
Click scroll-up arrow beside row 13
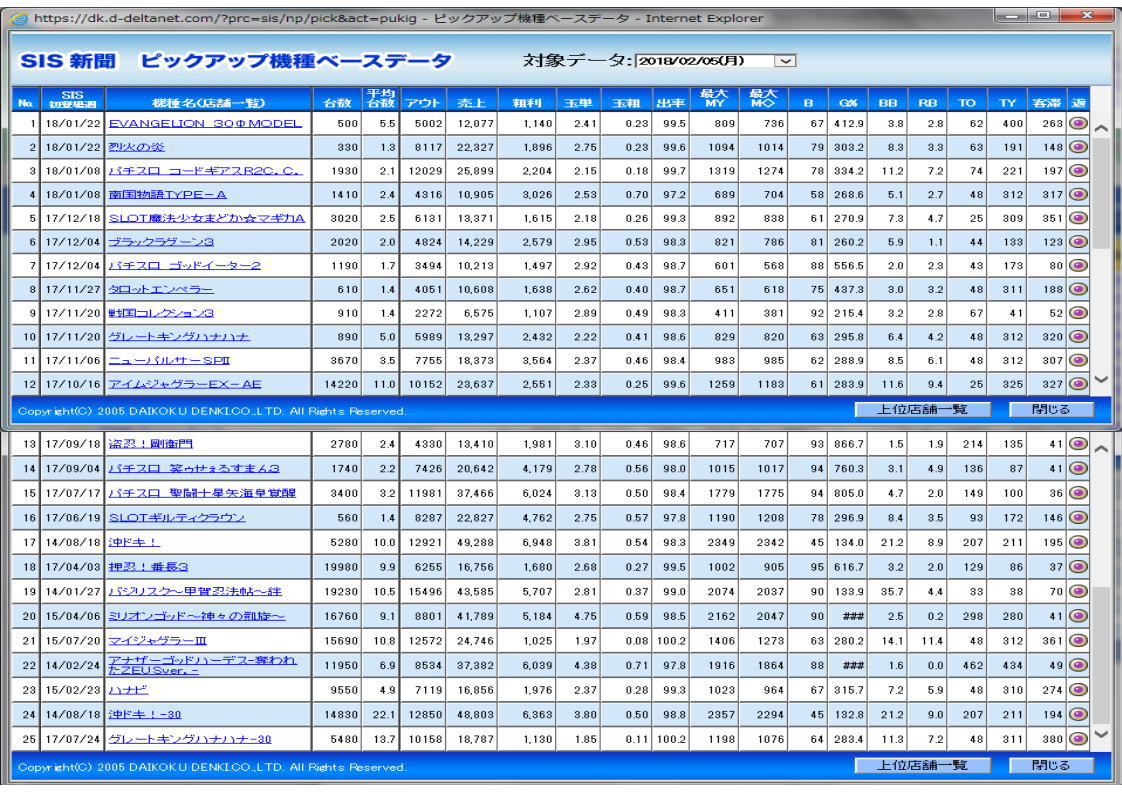[x=1101, y=449]
